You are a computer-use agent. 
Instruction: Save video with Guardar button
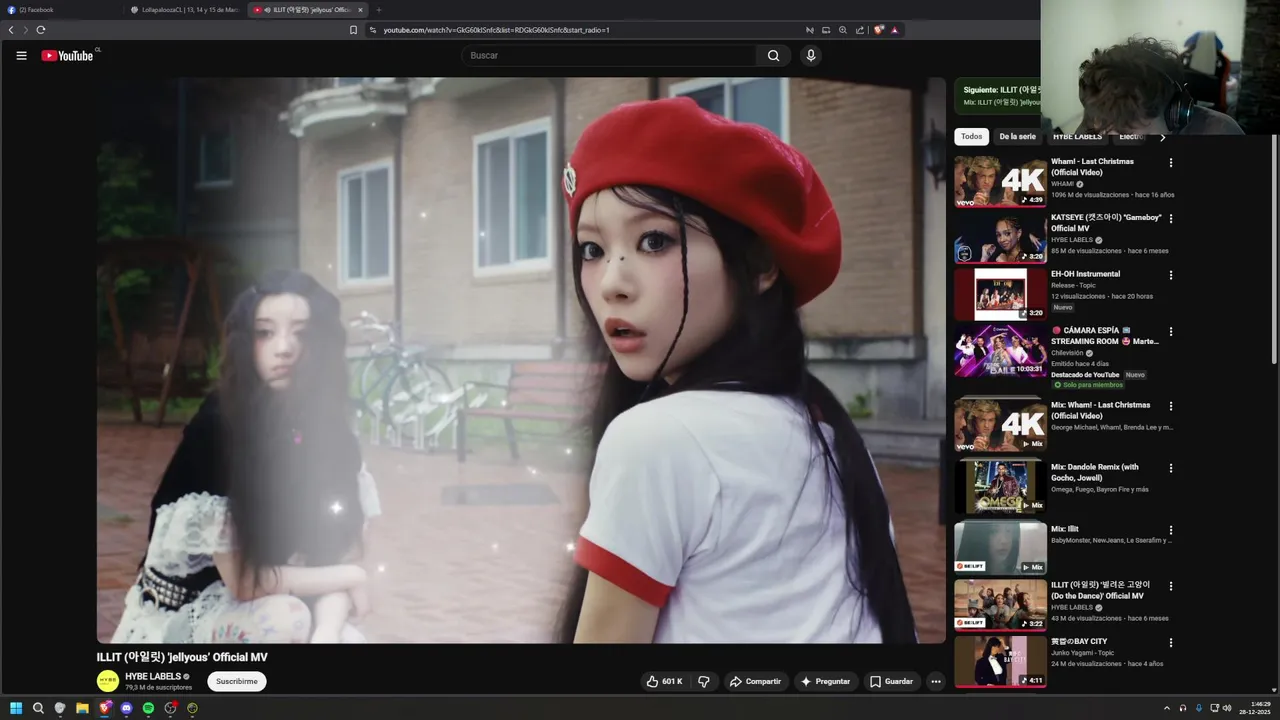pos(891,681)
